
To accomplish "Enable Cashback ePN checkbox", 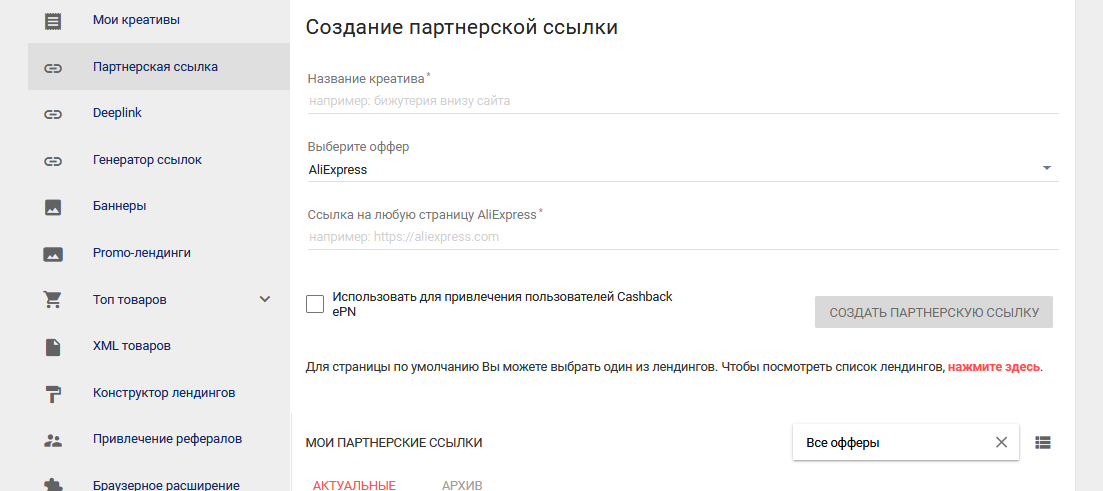I will (315, 304).
